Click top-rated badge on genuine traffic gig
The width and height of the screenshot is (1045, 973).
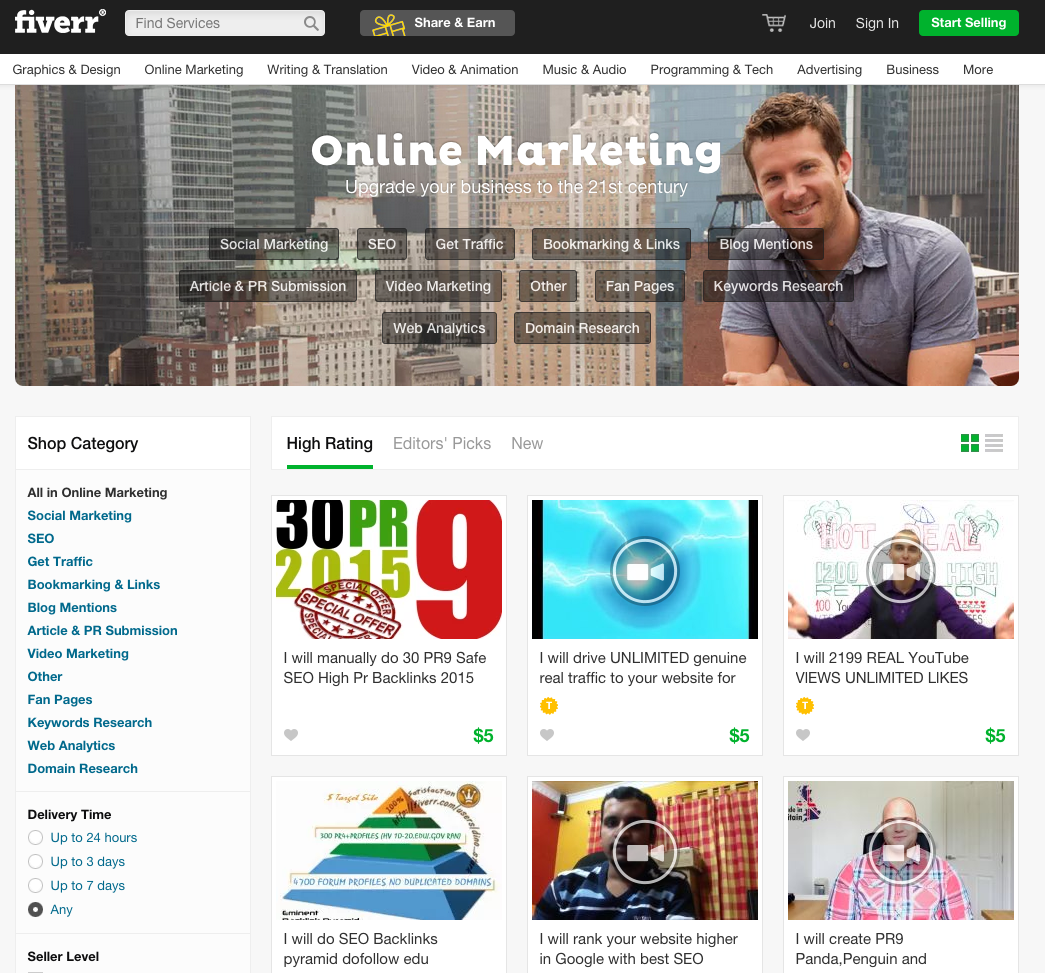click(x=548, y=705)
